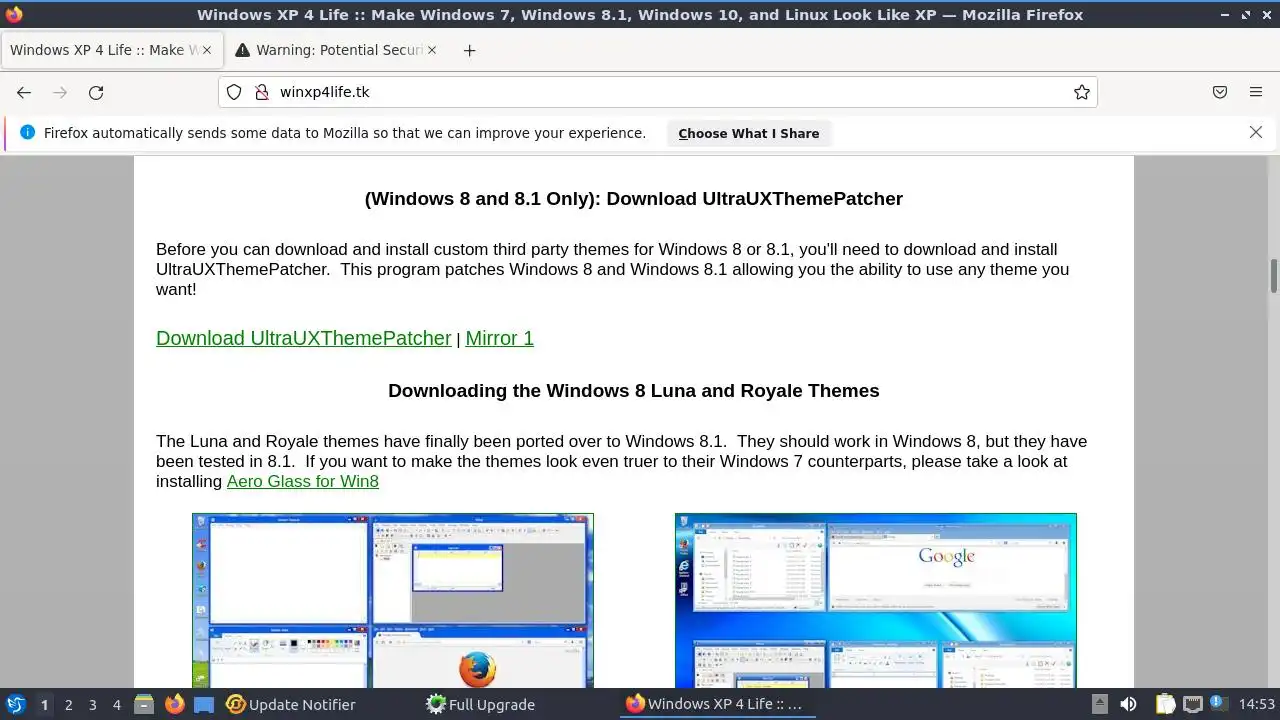This screenshot has width=1280, height=720.
Task: Close the Windows XP 4 Life tab
Action: click(x=206, y=50)
